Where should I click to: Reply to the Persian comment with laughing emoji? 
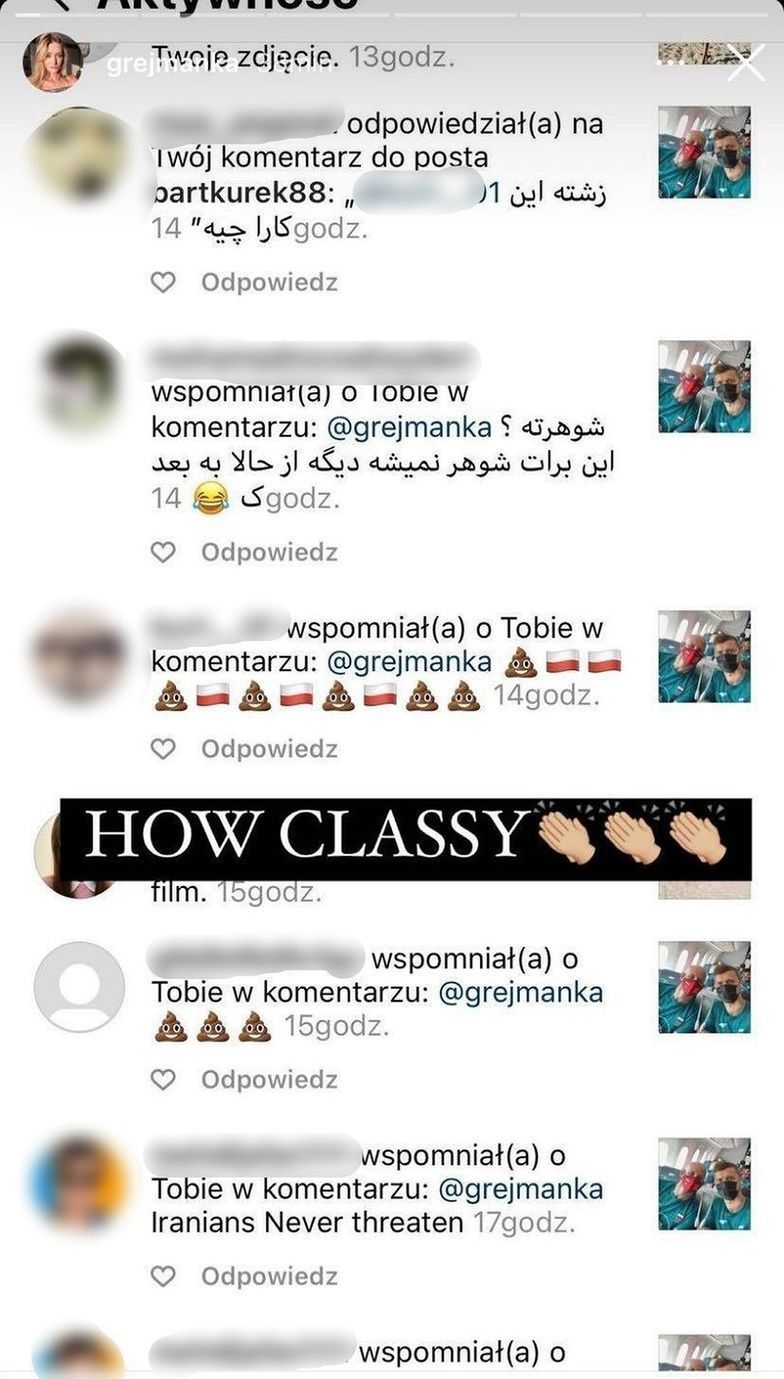pyautogui.click(x=269, y=552)
